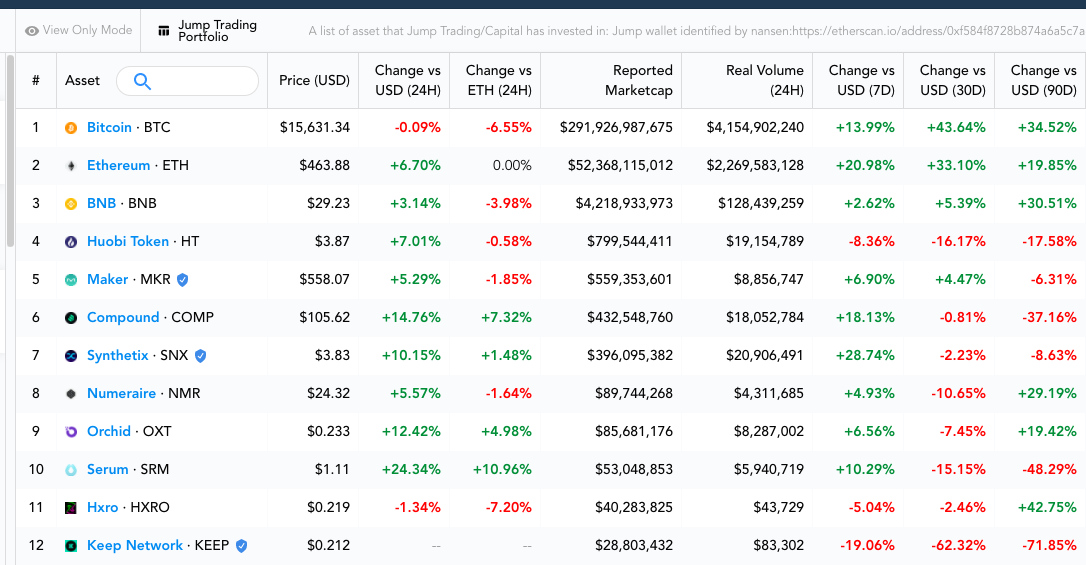Image resolution: width=1086 pixels, height=565 pixels.
Task: Open the Hxro asset link
Action: tap(103, 508)
